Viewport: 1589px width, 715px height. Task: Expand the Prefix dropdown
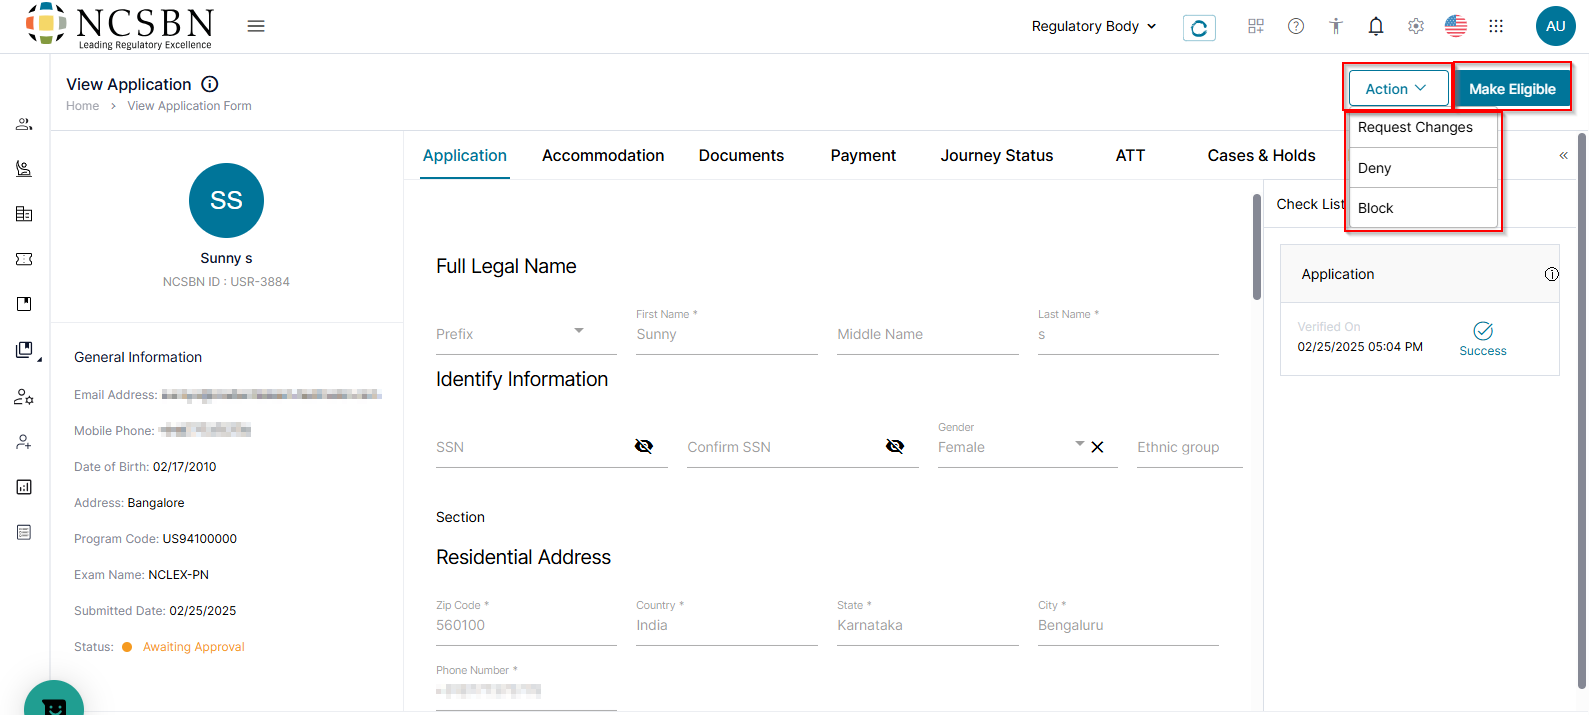(x=578, y=331)
